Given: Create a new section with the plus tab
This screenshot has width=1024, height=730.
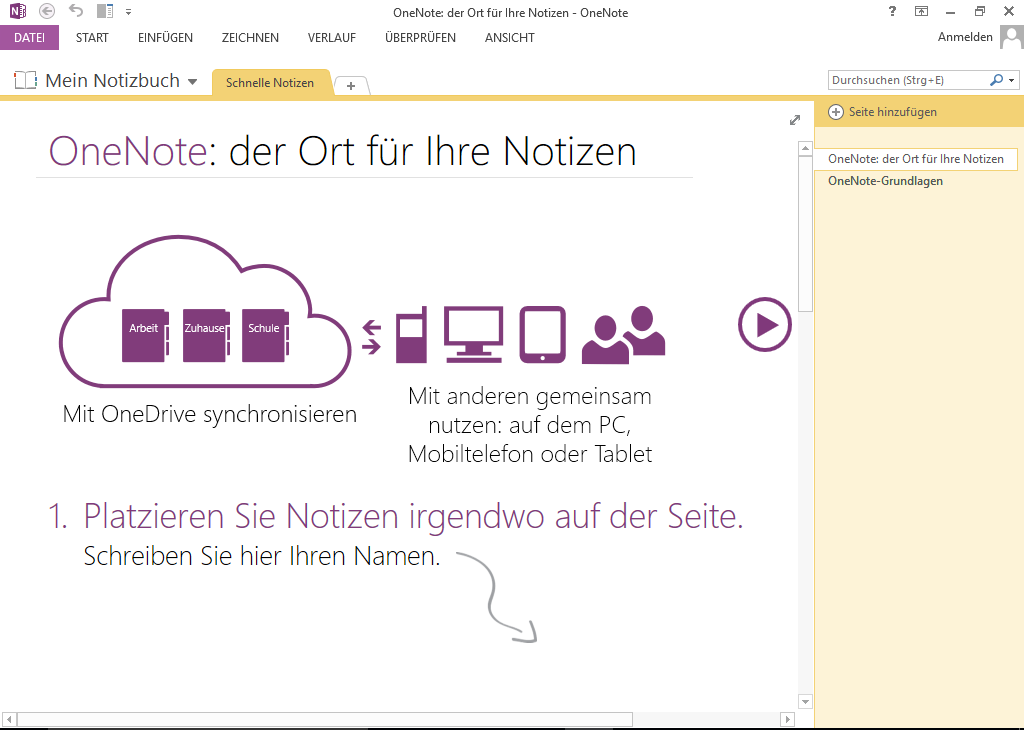Looking at the screenshot, I should [x=351, y=86].
